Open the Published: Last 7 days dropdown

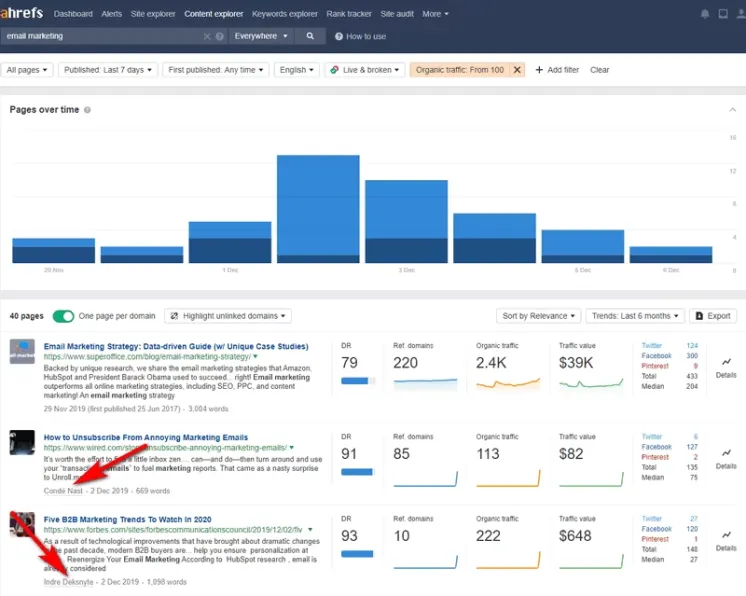click(x=107, y=70)
